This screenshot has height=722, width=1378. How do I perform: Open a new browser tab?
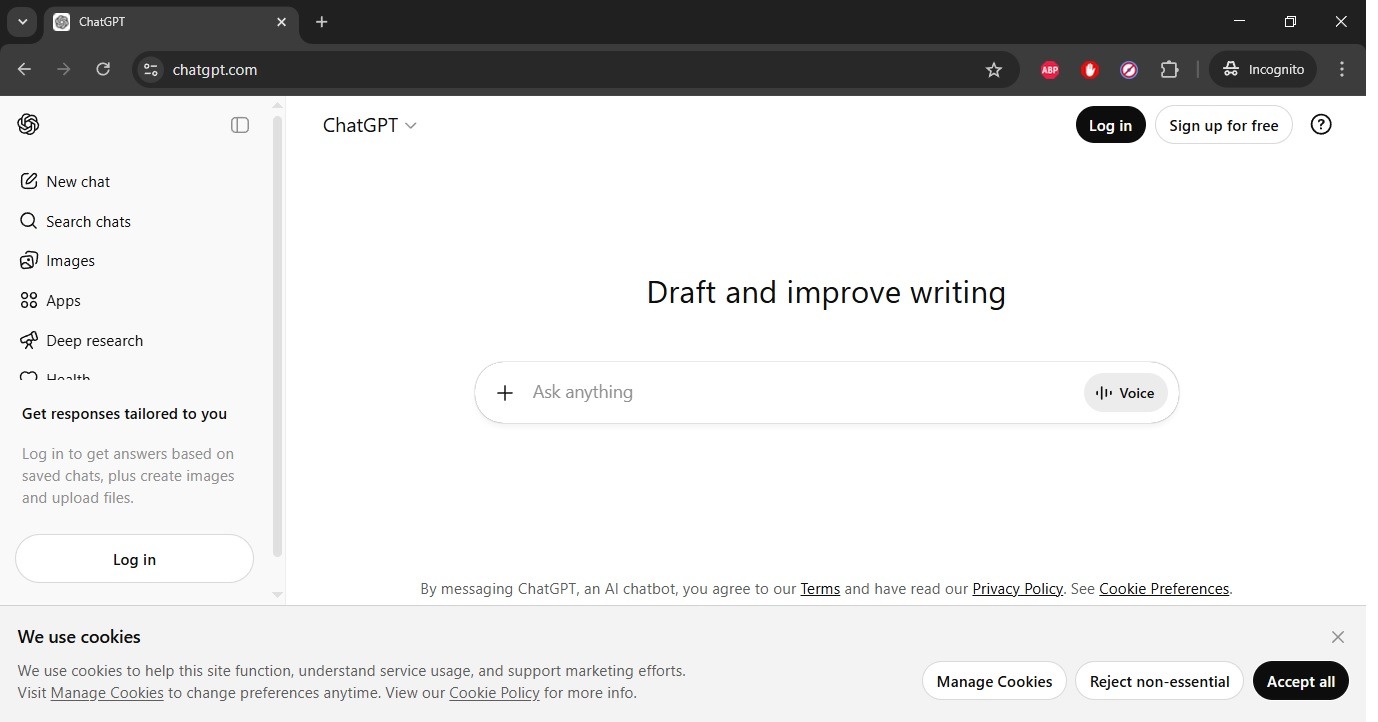321,22
